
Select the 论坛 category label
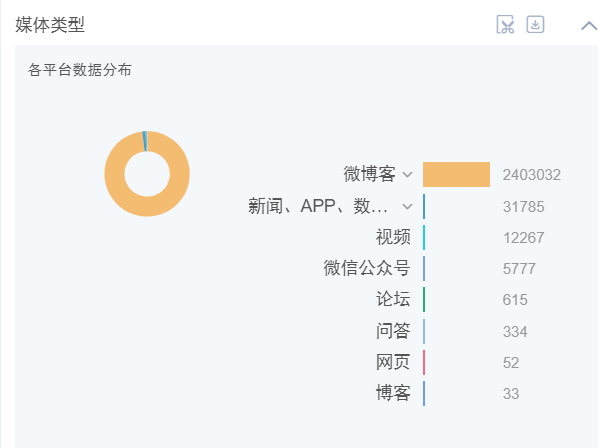(393, 299)
